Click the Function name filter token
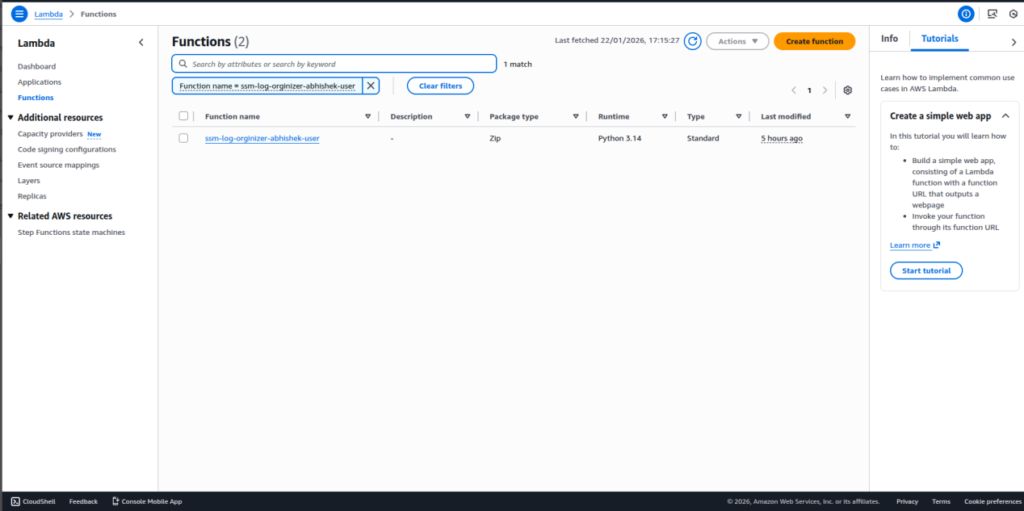The image size is (1024, 511). 267,86
